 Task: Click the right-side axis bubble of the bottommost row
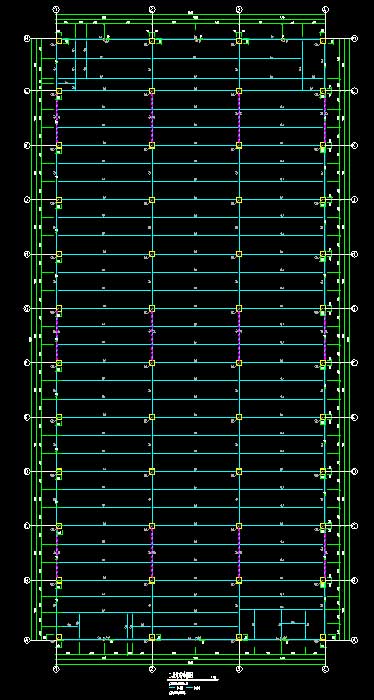355,640
